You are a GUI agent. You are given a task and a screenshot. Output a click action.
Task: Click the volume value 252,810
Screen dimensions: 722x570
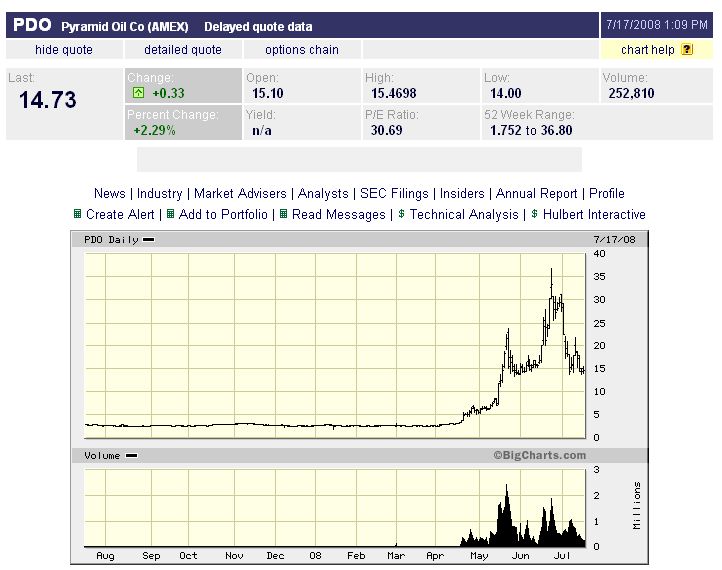click(631, 93)
